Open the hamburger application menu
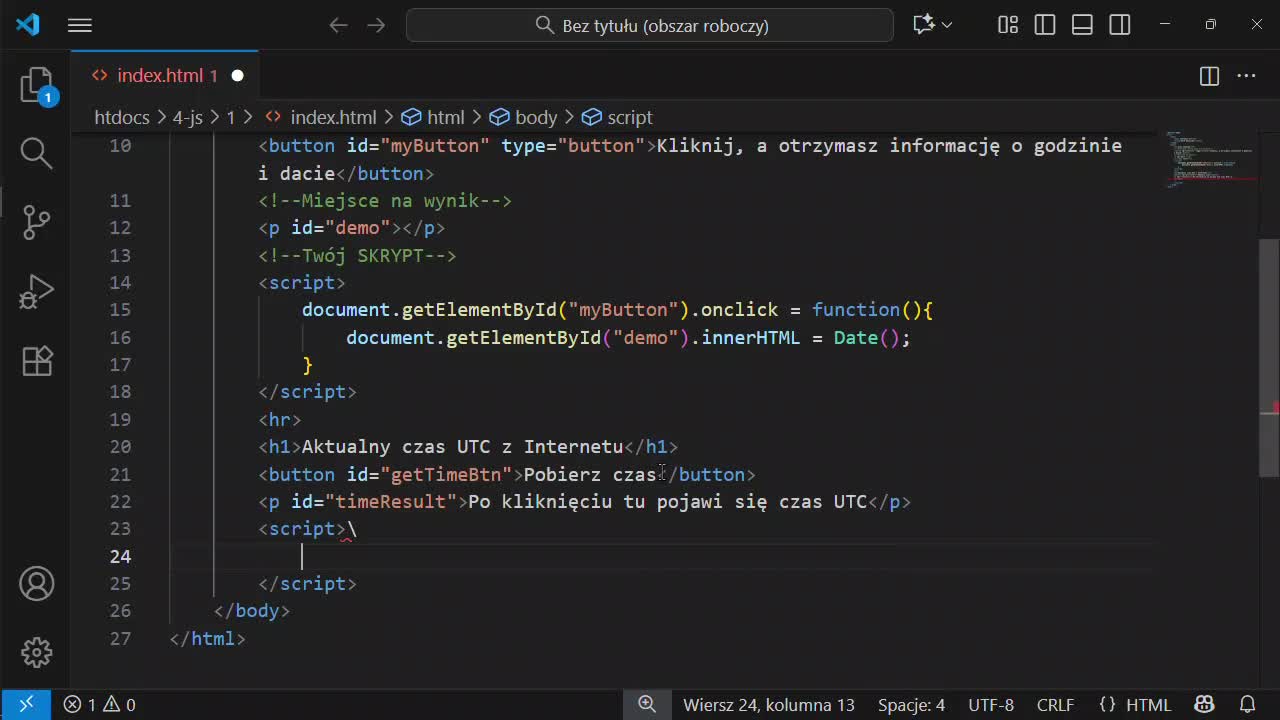Viewport: 1280px width, 720px height. [x=80, y=25]
